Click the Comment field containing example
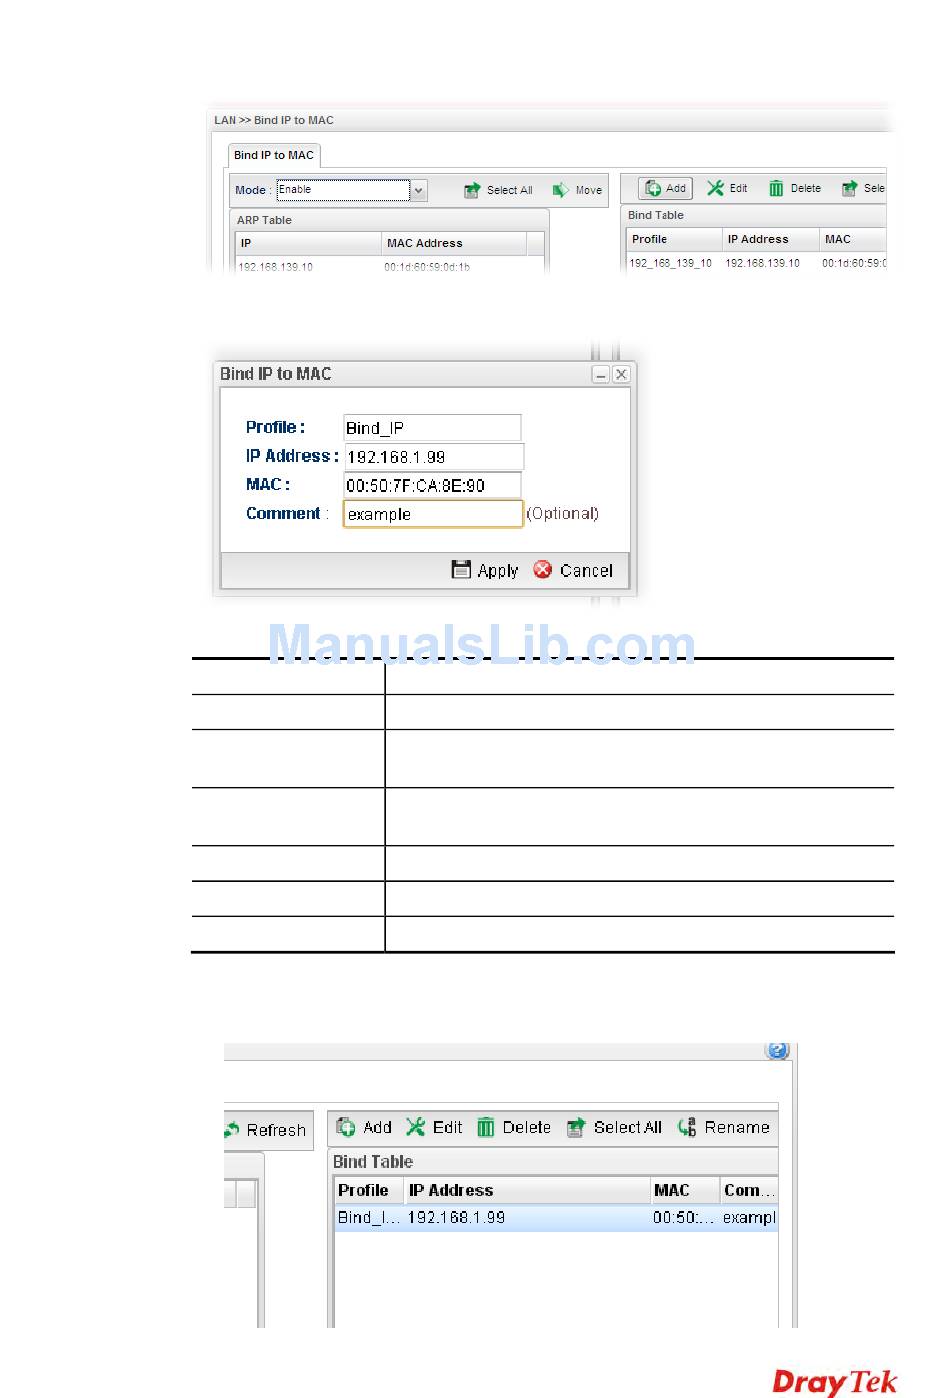950x1398 pixels. [x=432, y=514]
